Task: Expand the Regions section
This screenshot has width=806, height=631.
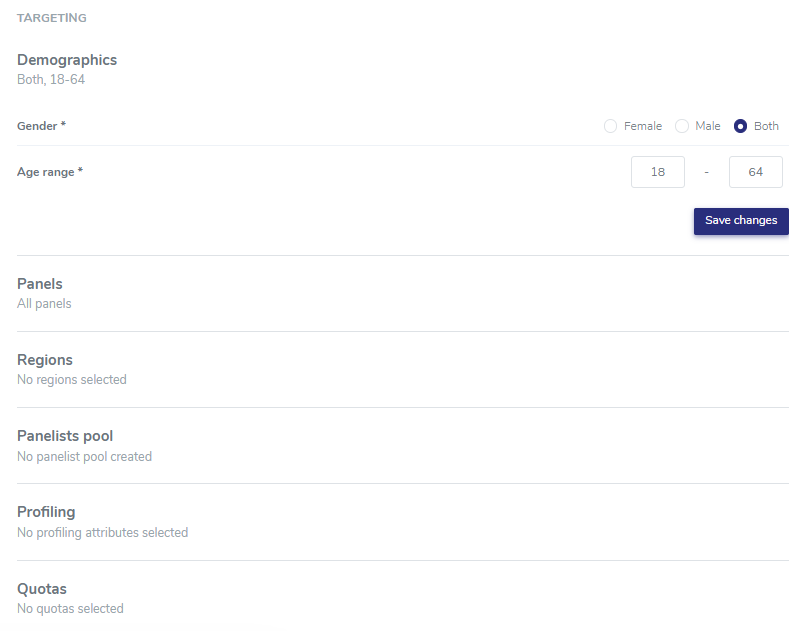Action: point(45,360)
